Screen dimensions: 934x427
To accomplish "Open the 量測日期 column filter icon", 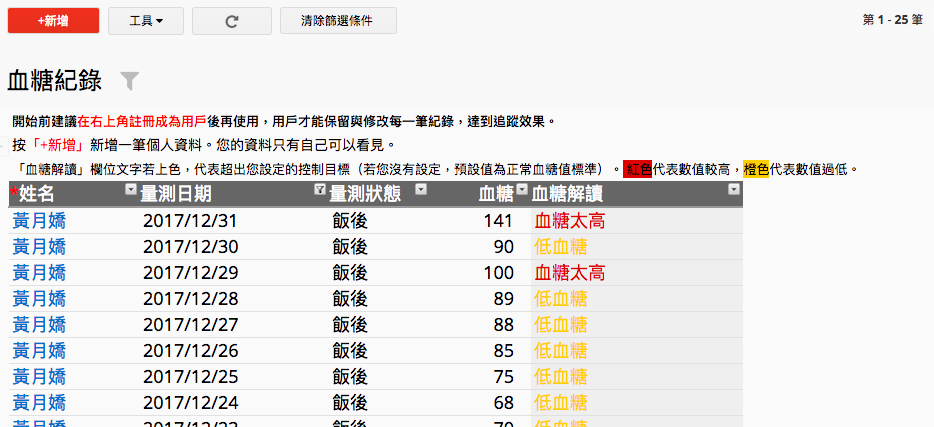I will (319, 190).
